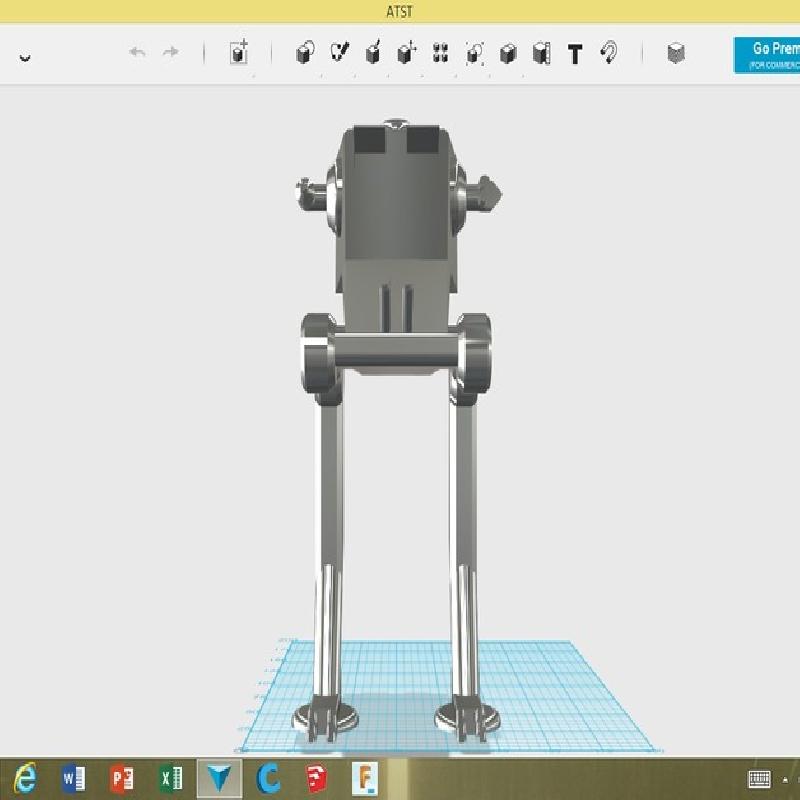
Task: Open SketchUp from the taskbar
Action: point(316,779)
